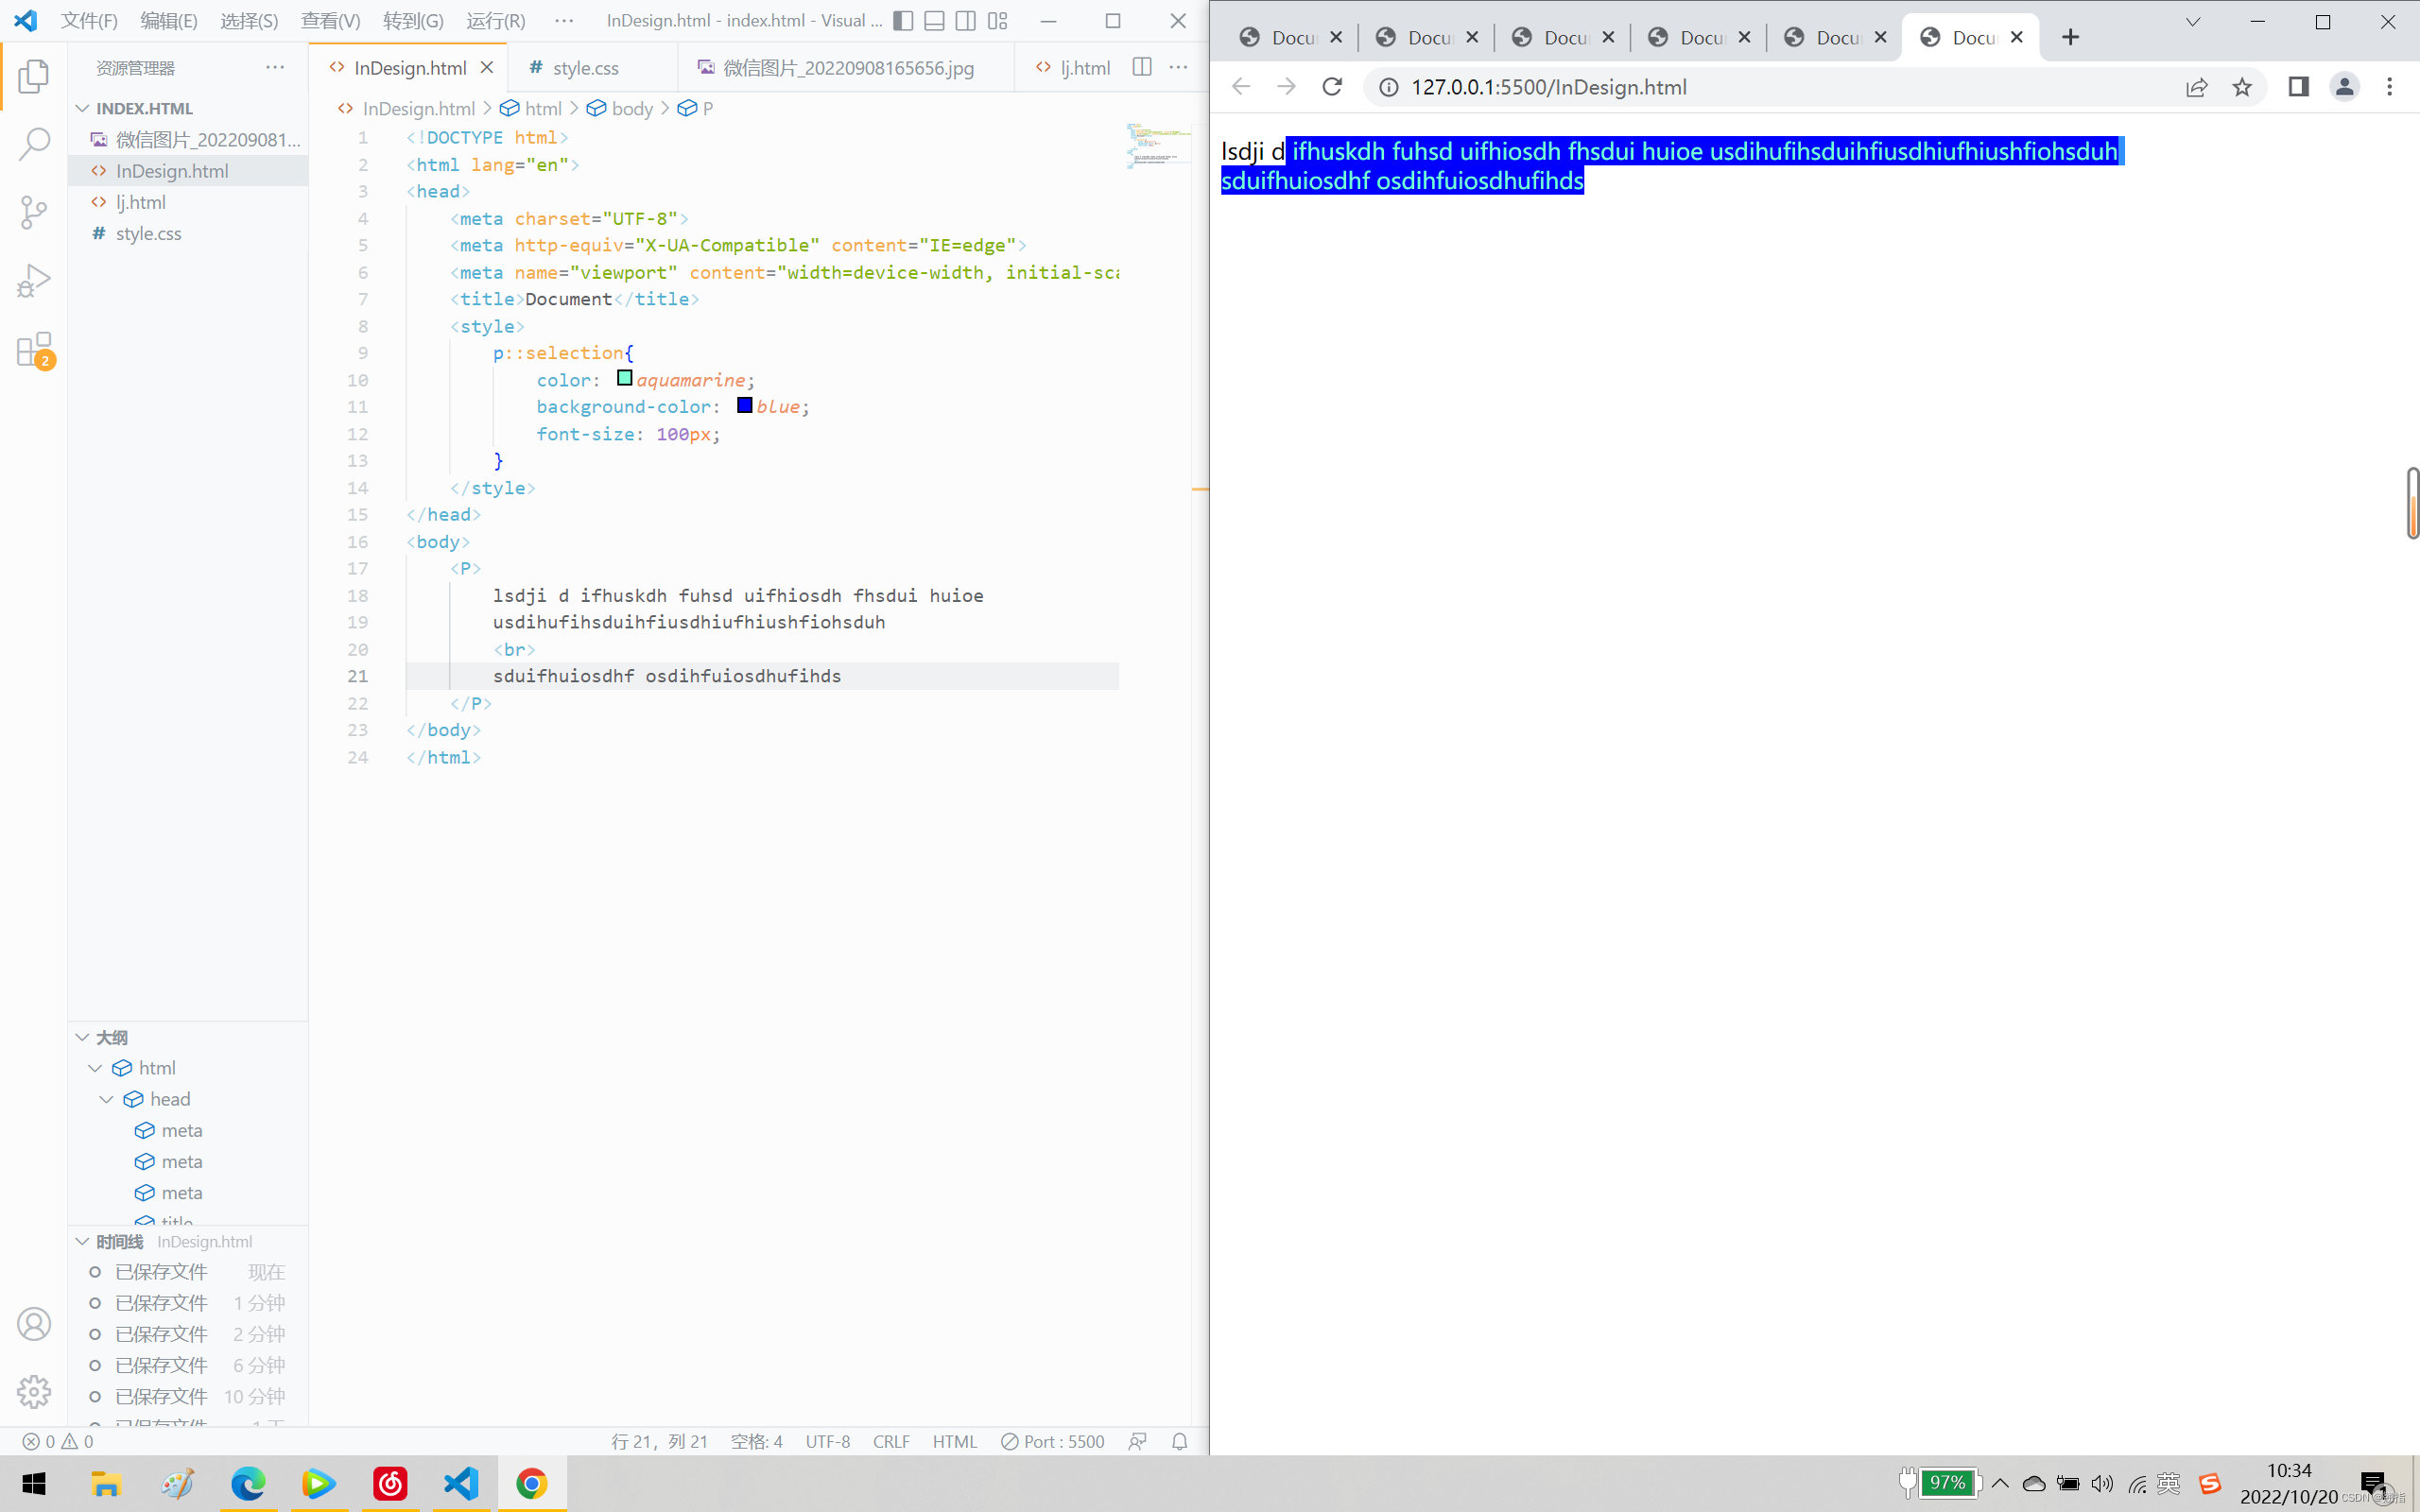
Task: Bookmark this page with star icon
Action: point(2242,87)
